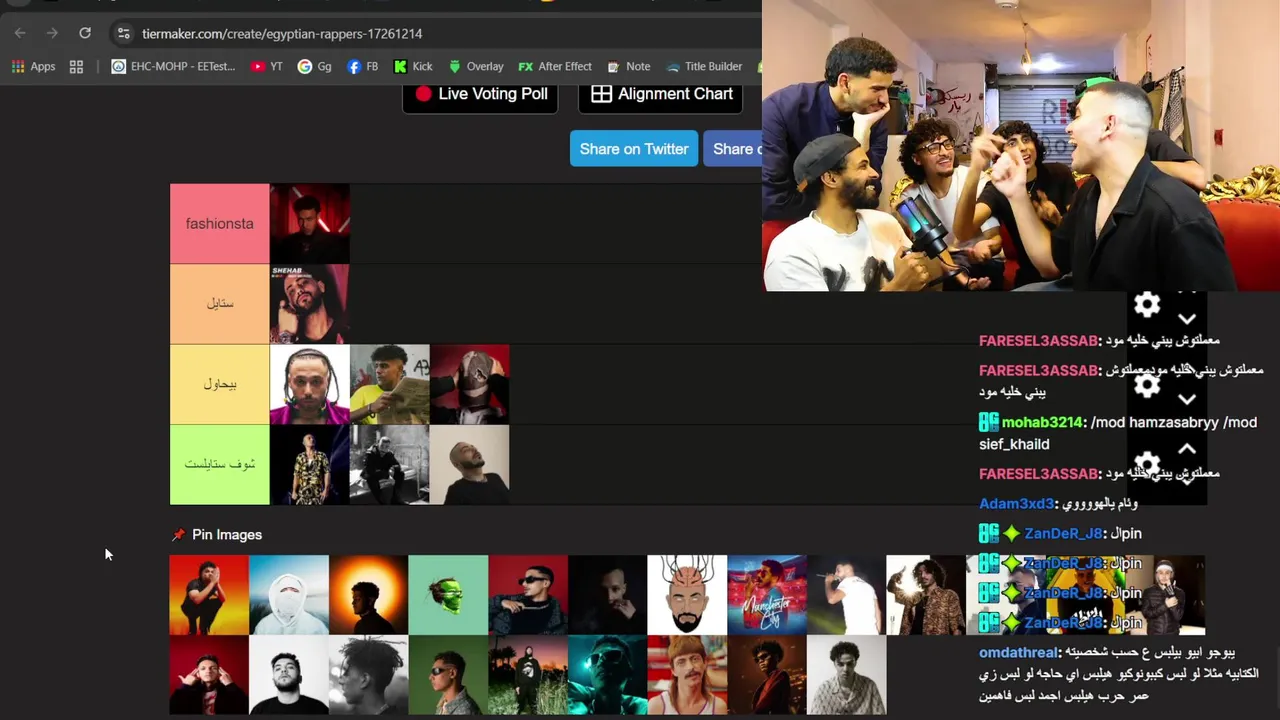
Task: Select the patterned-shirt rapper on dark background in the شوف ستايلست tier
Action: point(310,464)
